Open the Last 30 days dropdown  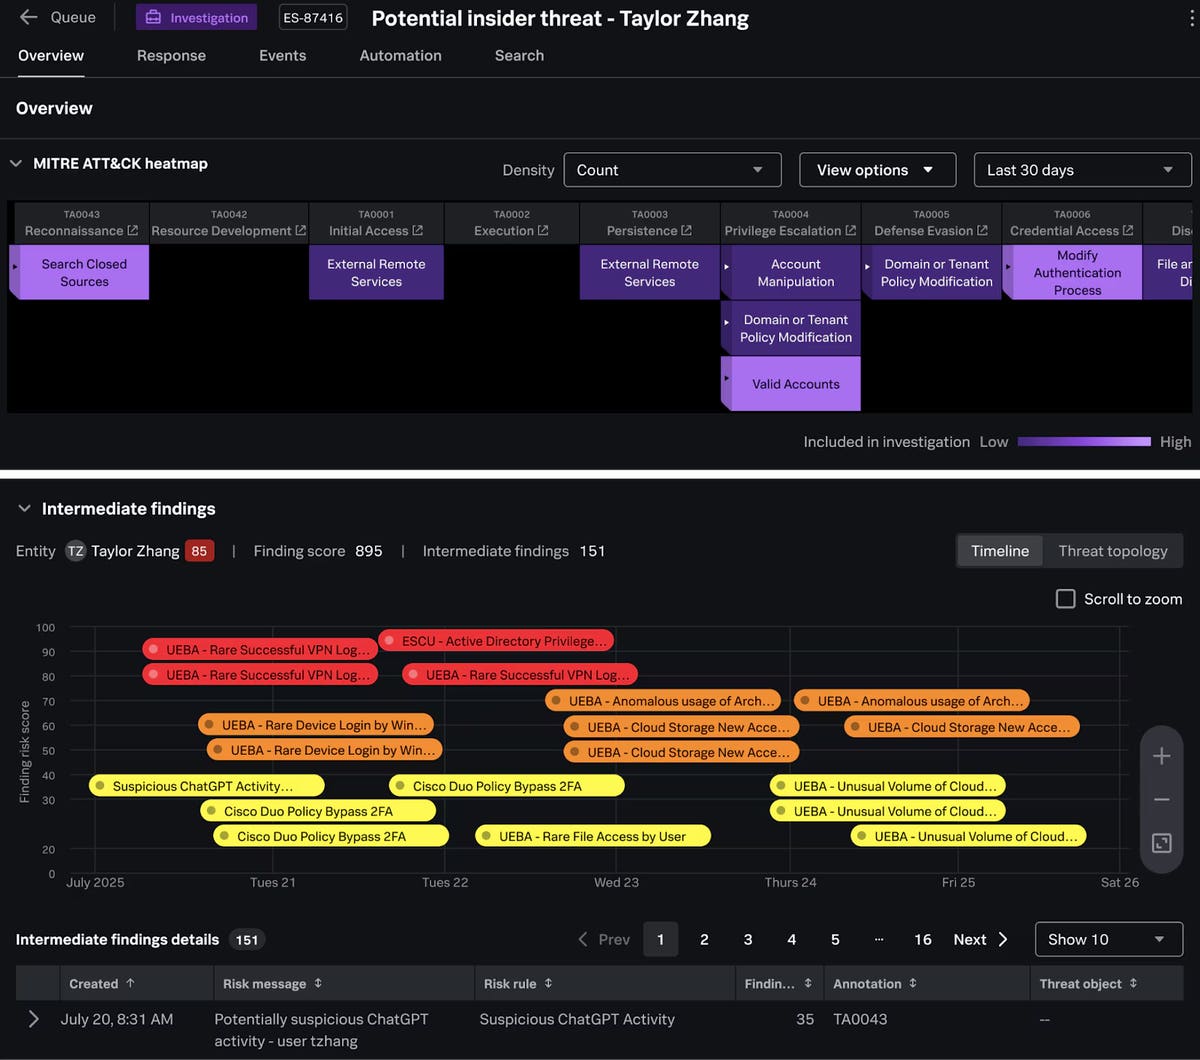pos(1082,170)
